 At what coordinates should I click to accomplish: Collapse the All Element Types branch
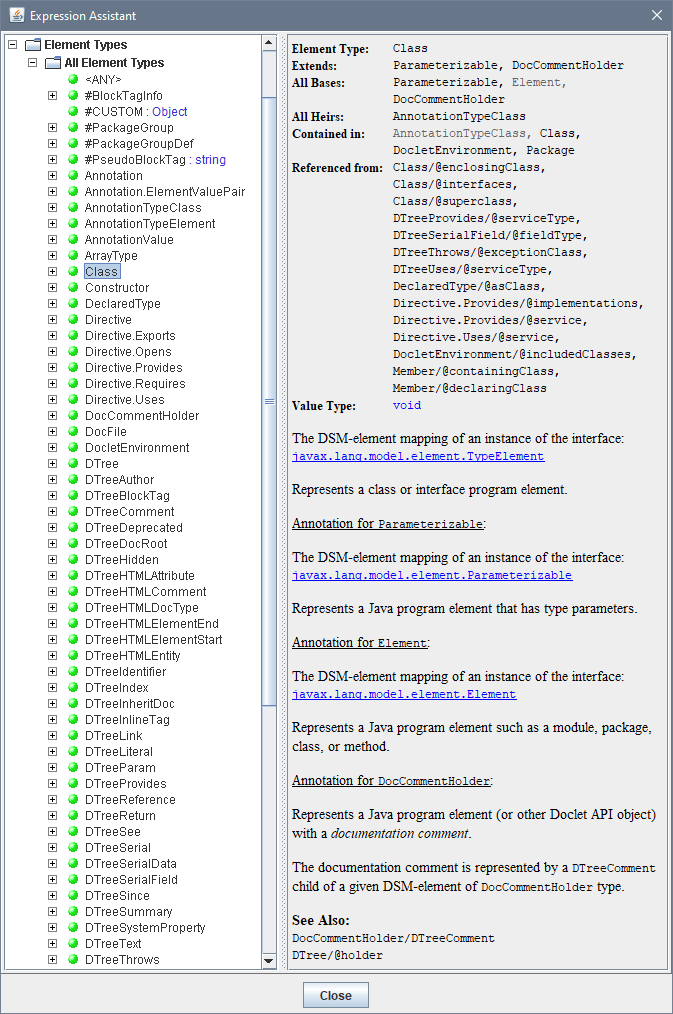tap(33, 63)
